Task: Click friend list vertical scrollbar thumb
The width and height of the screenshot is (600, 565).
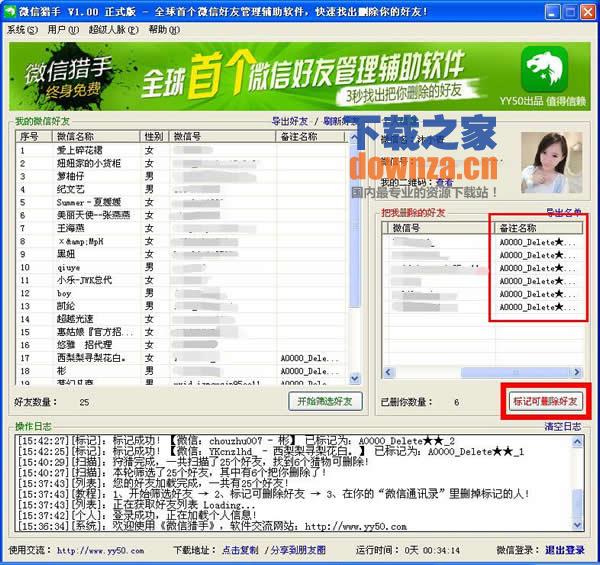Action: [x=355, y=226]
